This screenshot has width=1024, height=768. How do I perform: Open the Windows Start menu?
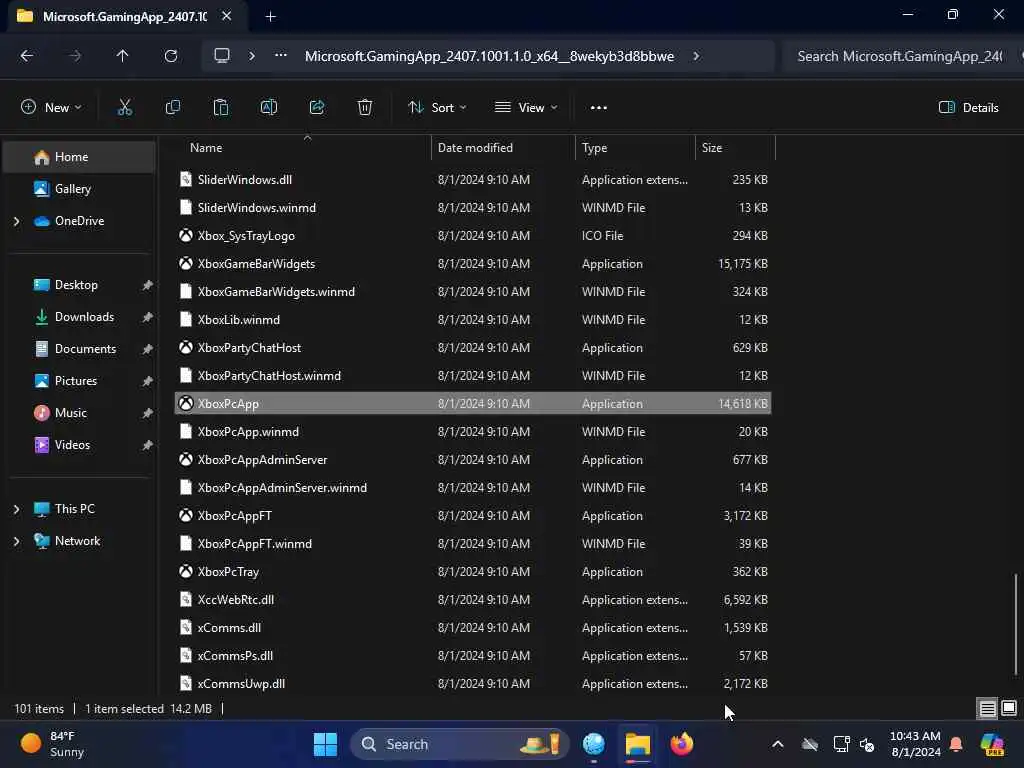pyautogui.click(x=325, y=744)
